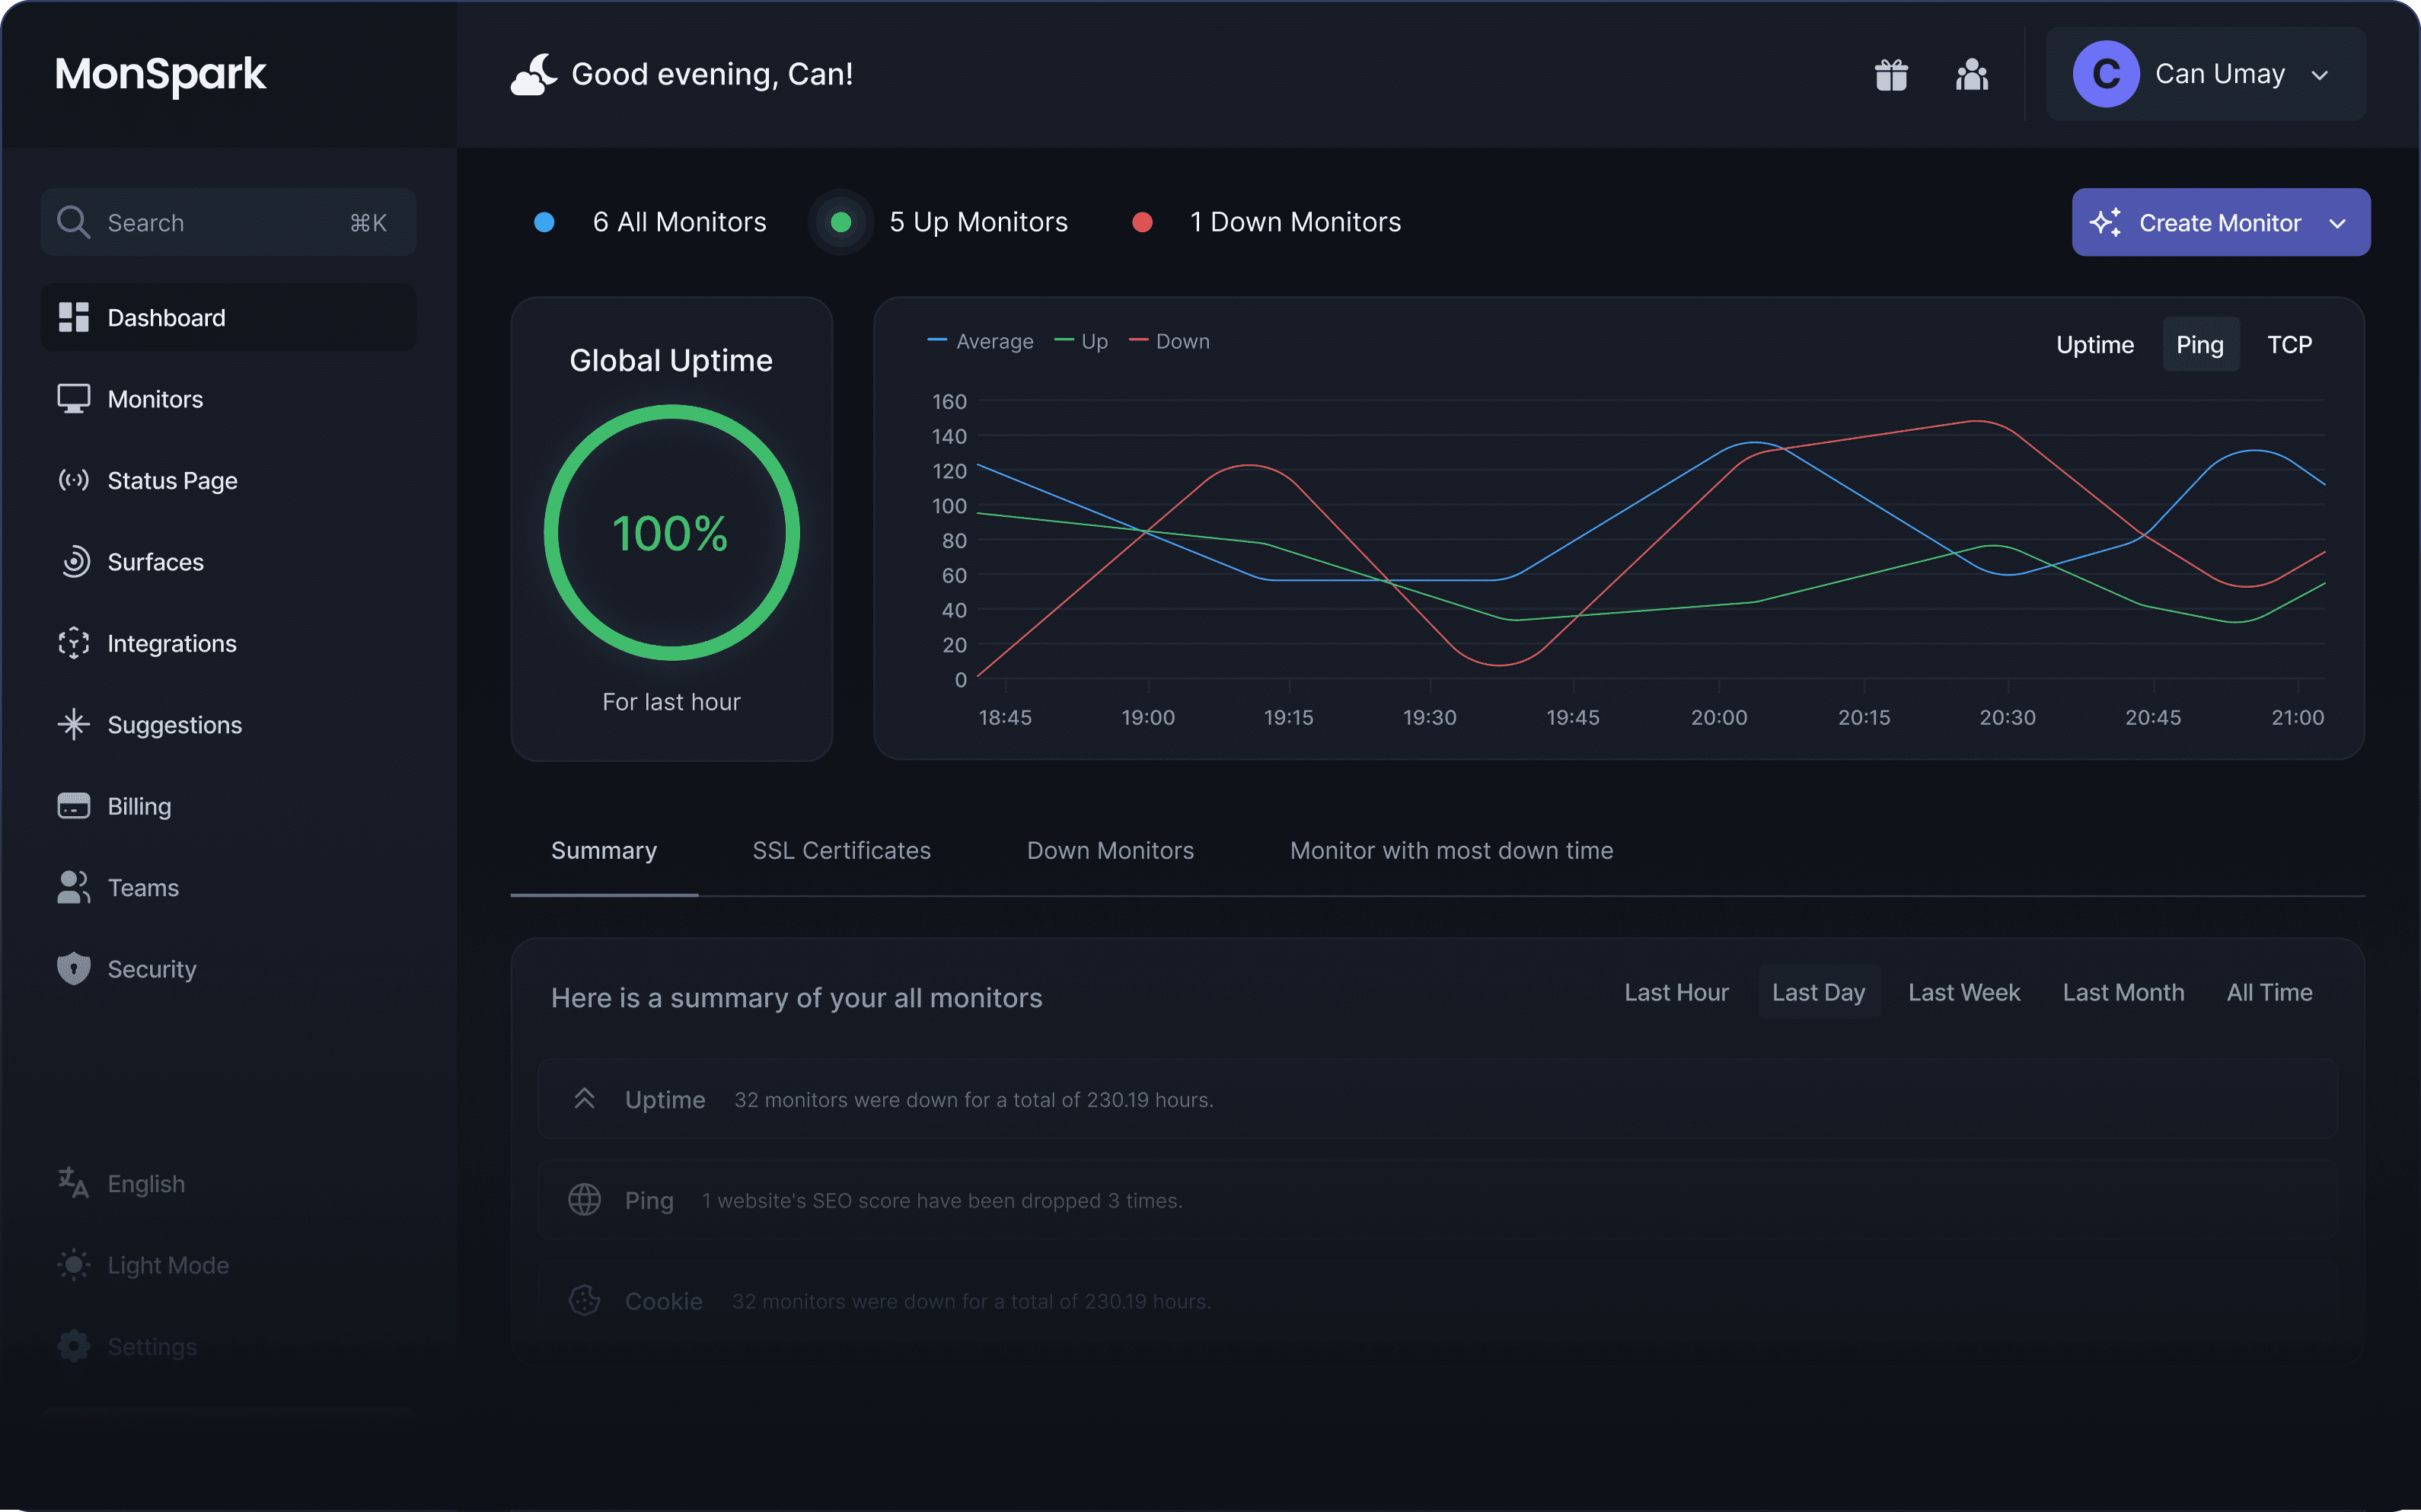Open the team members icon in header
This screenshot has height=1512, width=2421.
tap(1971, 74)
